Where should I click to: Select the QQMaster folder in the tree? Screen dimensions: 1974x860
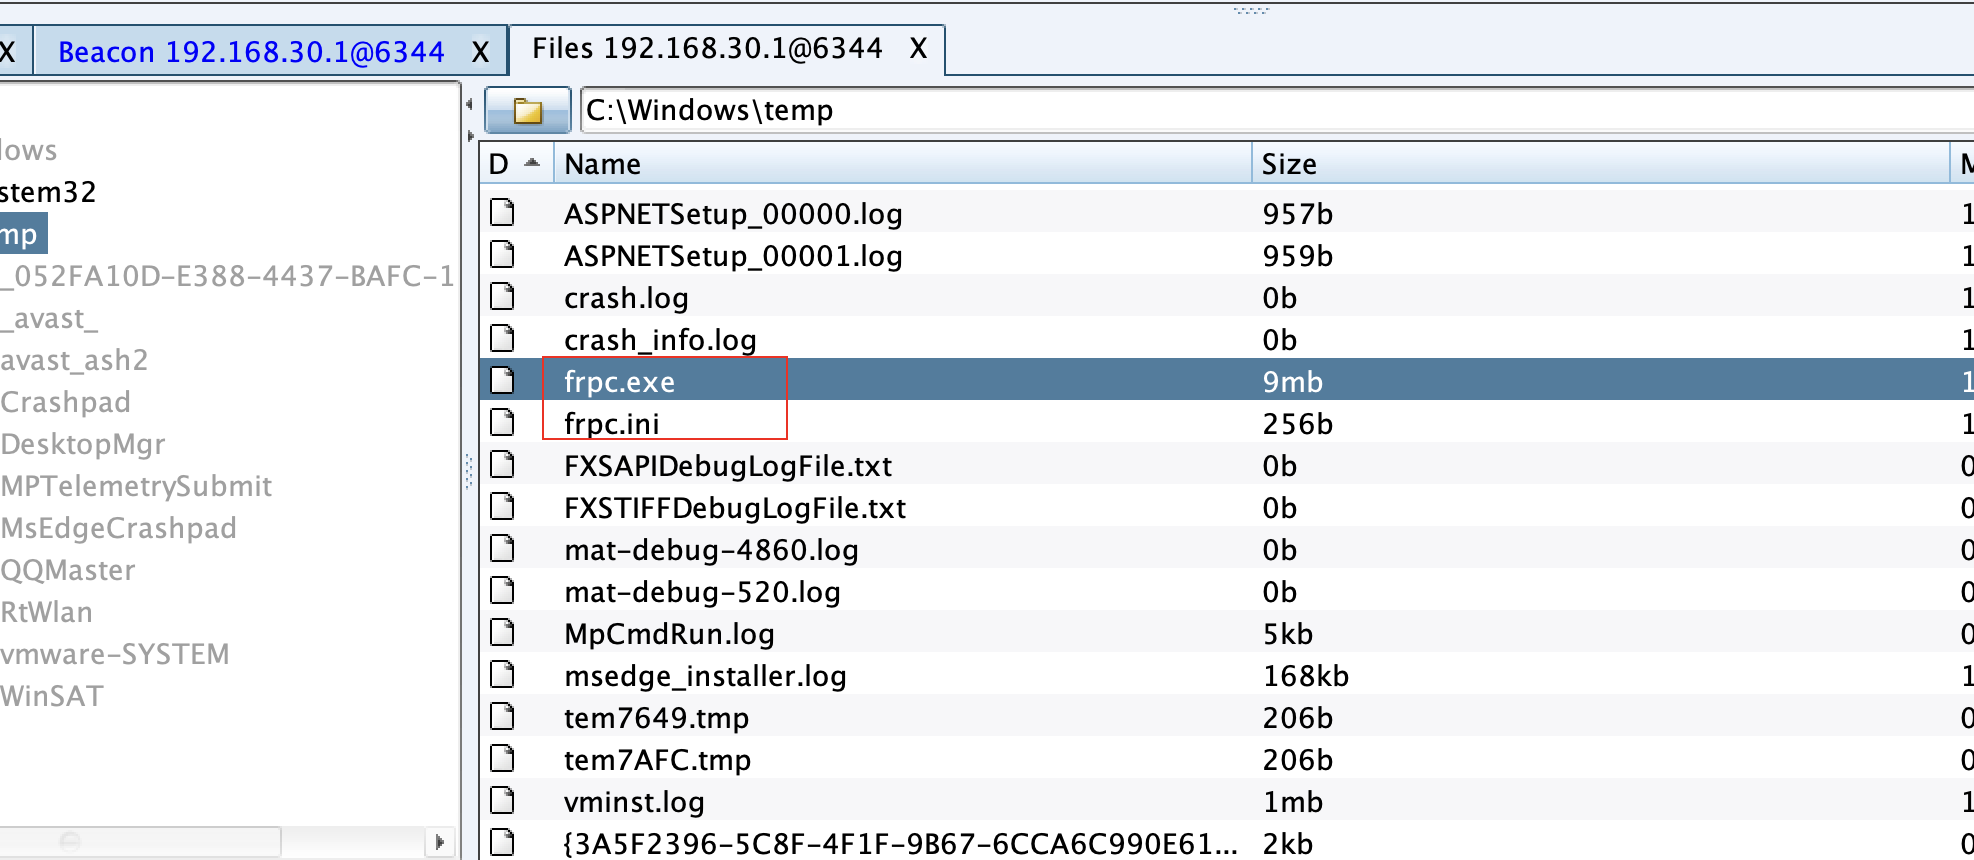coord(68,570)
